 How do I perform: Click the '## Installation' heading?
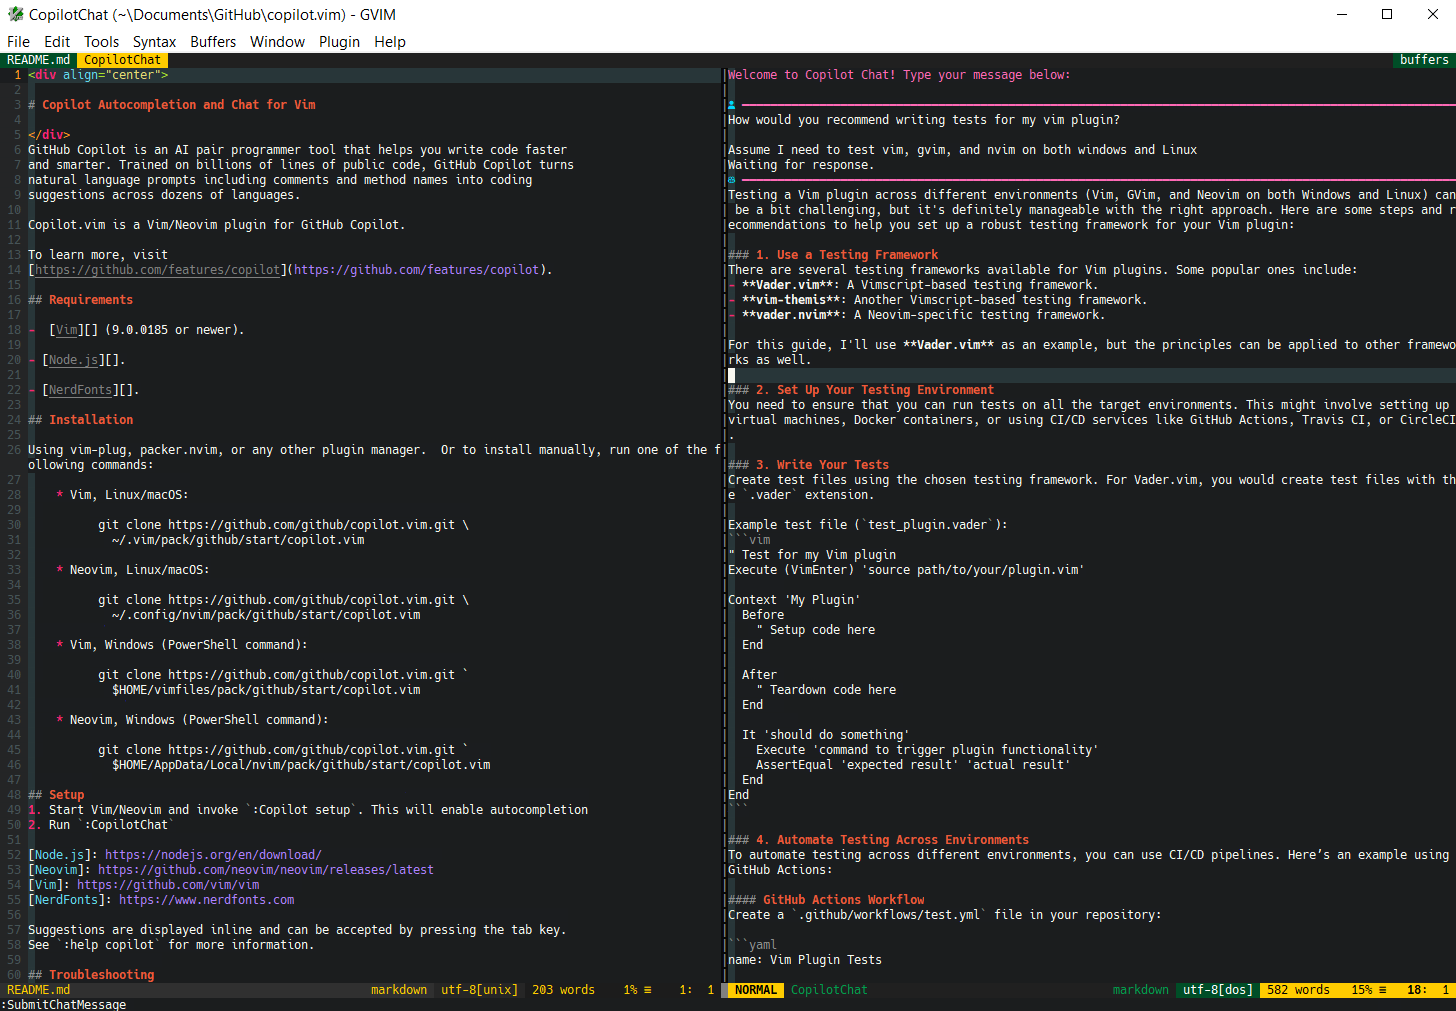click(80, 420)
